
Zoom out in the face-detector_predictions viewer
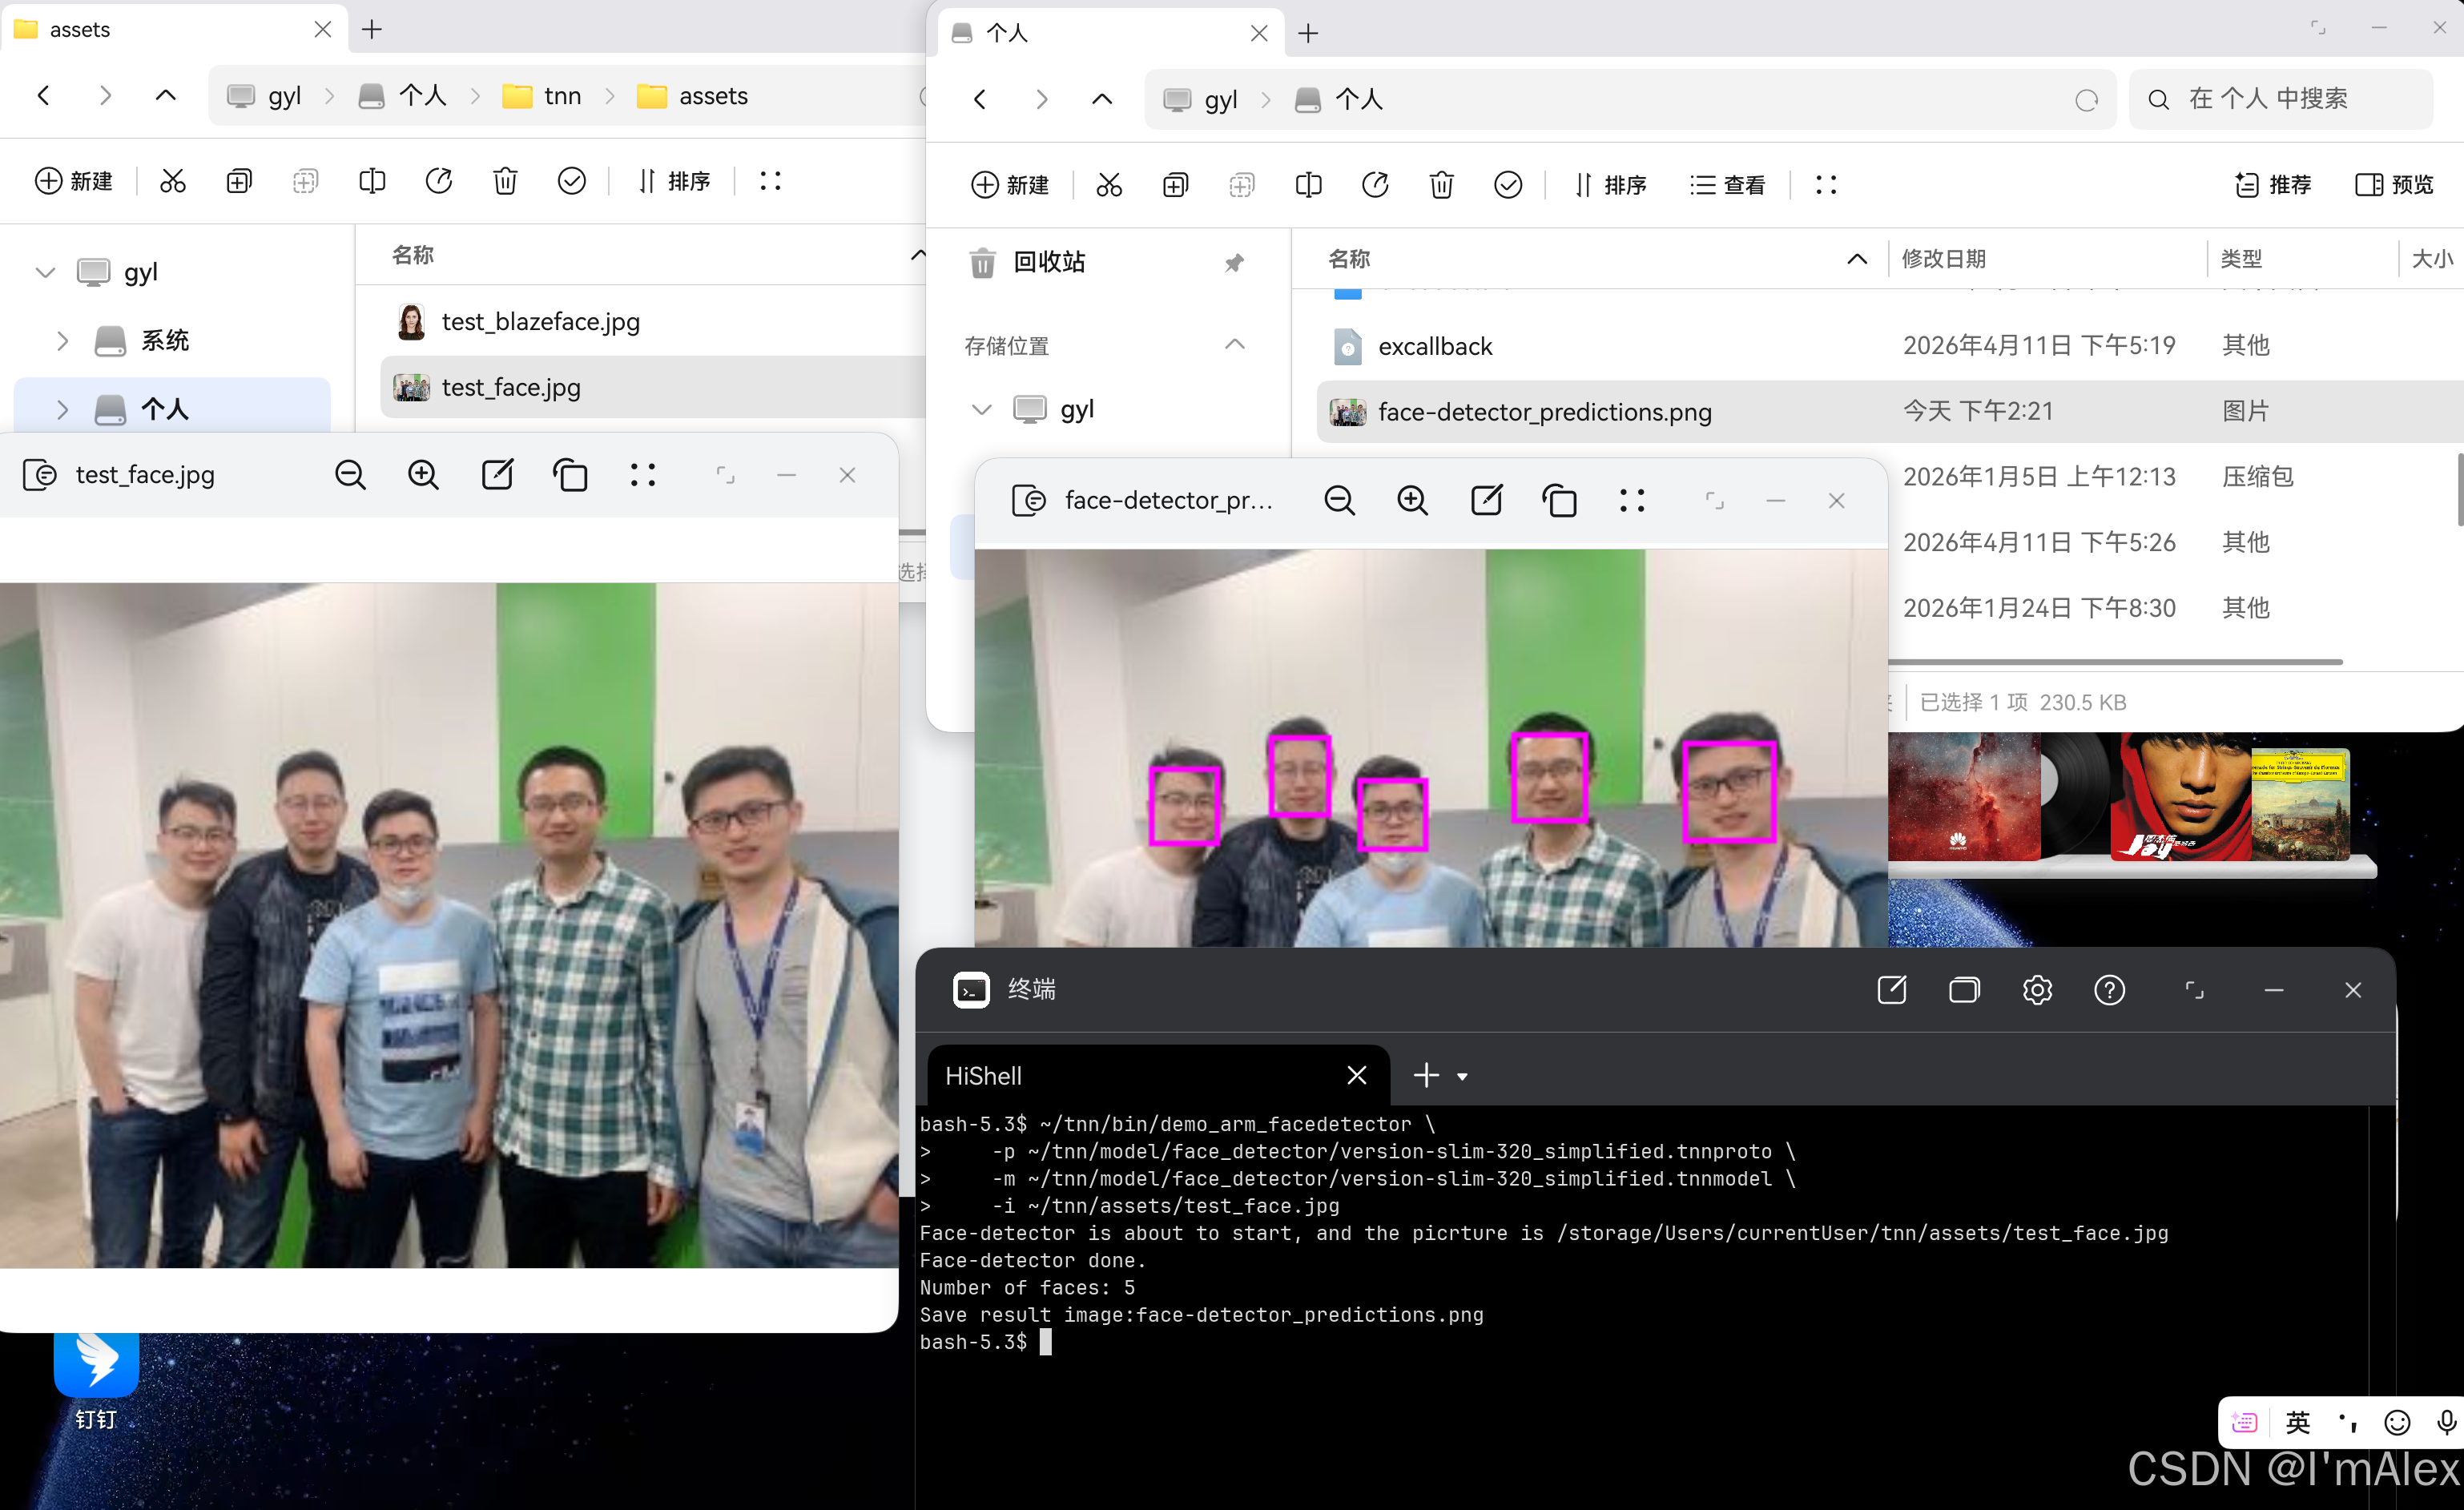tap(1339, 501)
